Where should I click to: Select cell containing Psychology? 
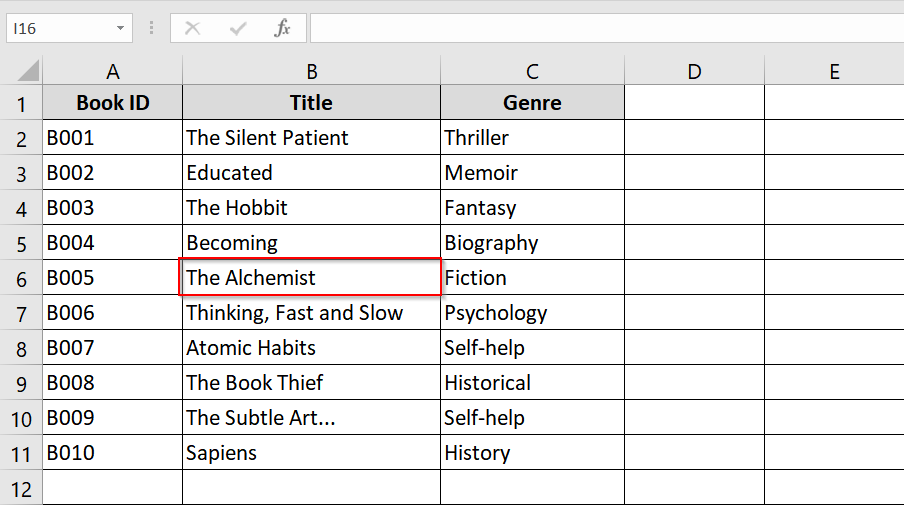coord(532,313)
